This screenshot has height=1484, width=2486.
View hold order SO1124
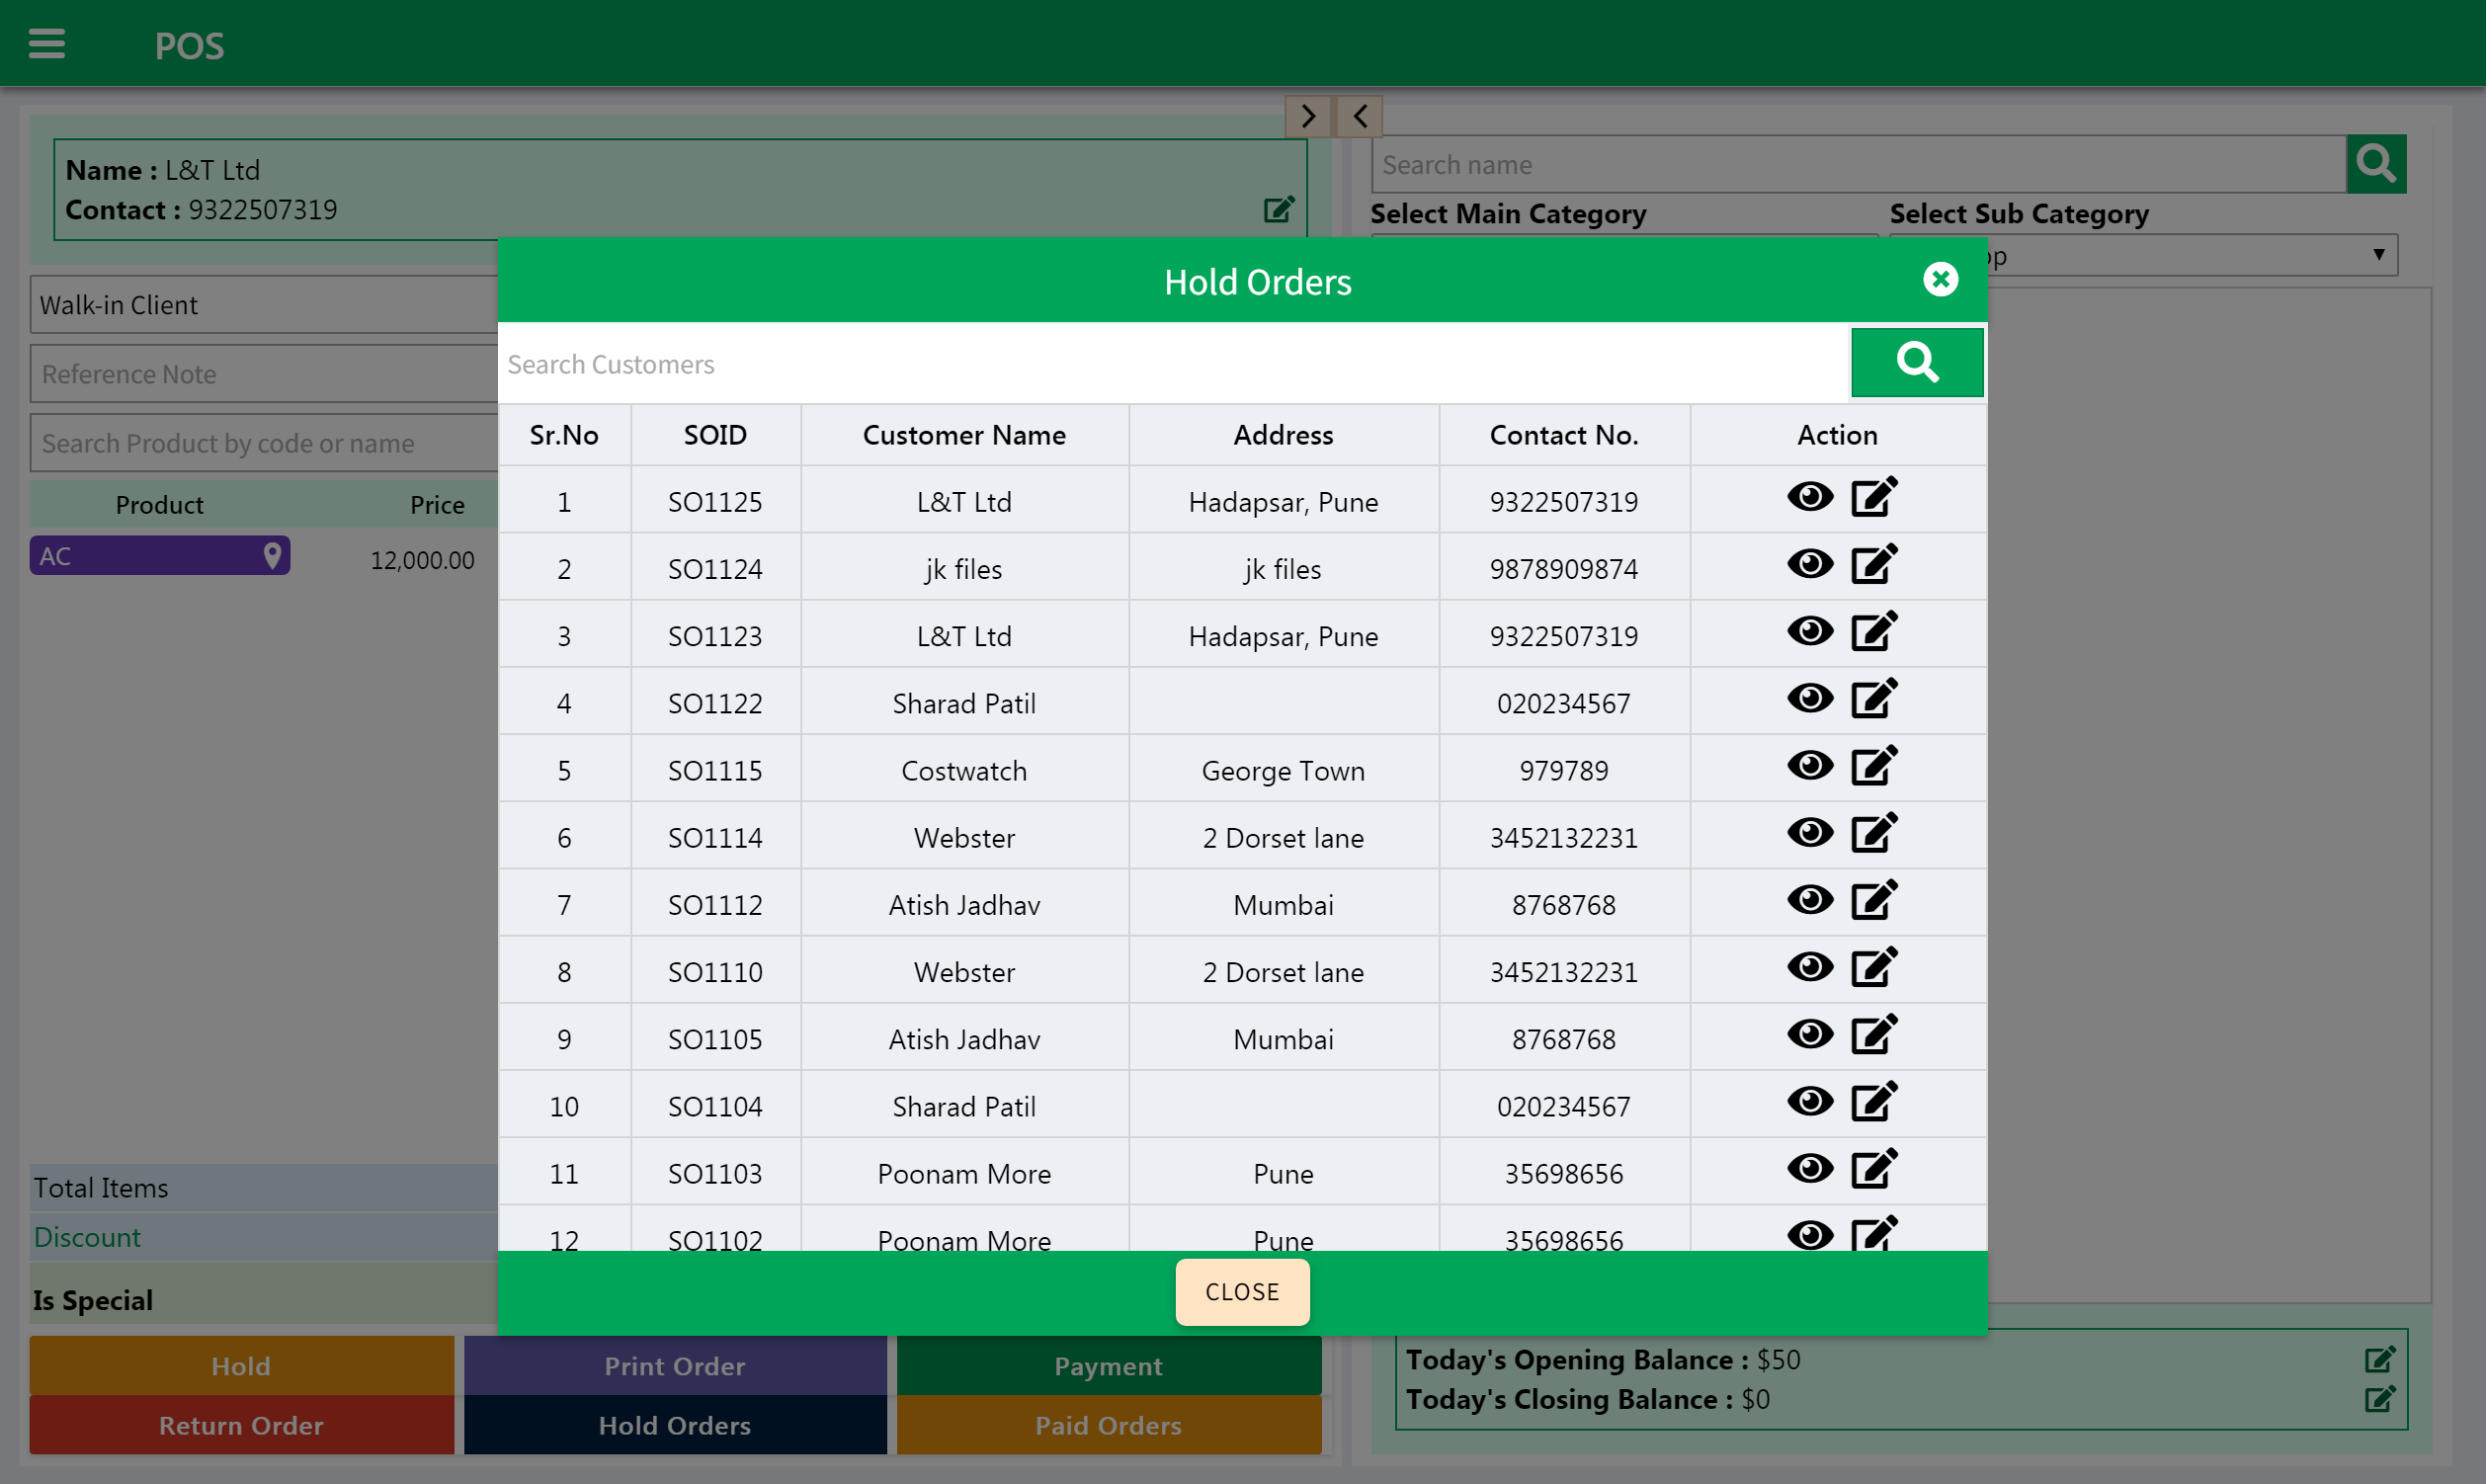tap(1810, 564)
